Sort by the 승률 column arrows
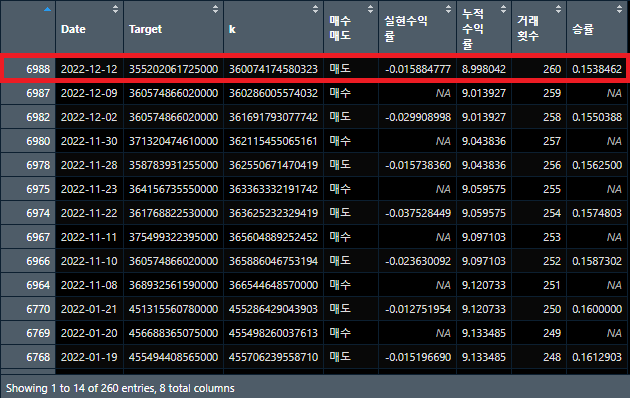The image size is (630, 398). [620, 9]
